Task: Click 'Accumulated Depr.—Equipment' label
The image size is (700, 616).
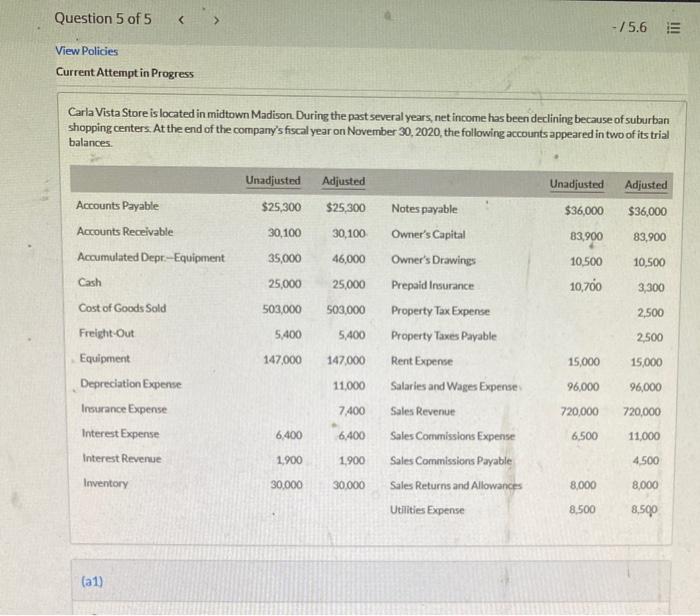Action: pos(151,258)
